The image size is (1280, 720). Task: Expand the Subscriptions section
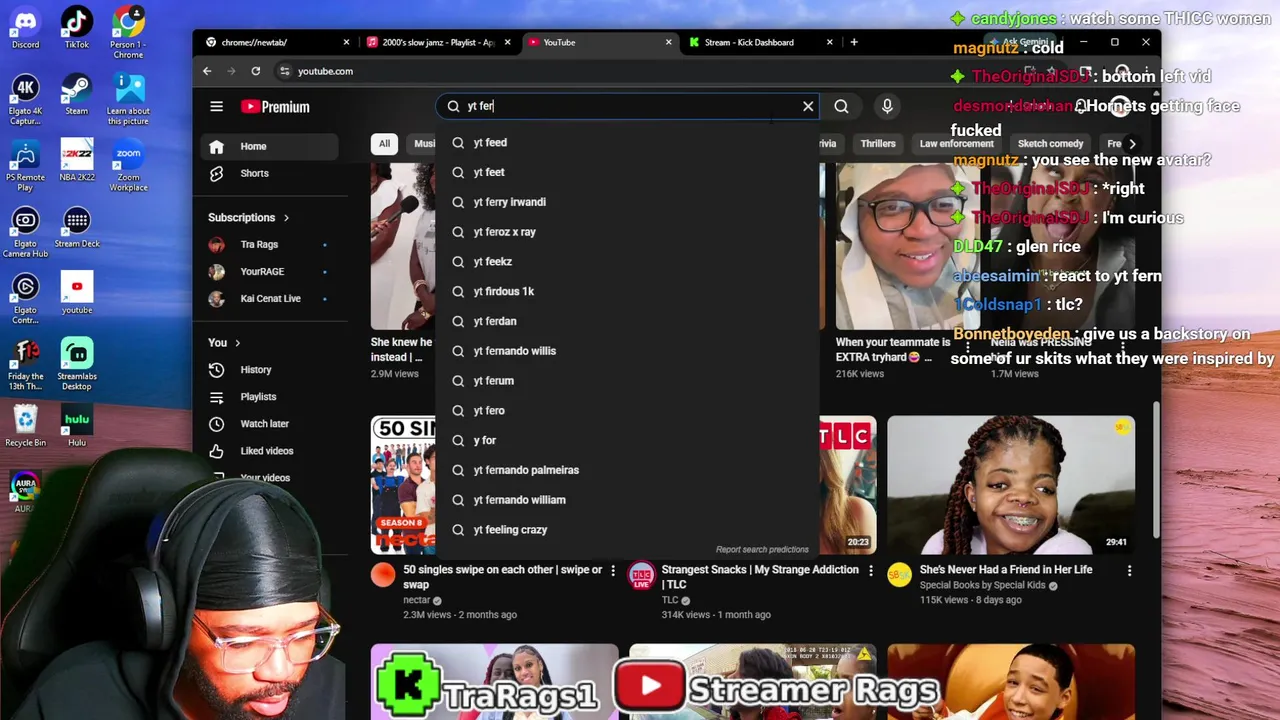(x=249, y=217)
